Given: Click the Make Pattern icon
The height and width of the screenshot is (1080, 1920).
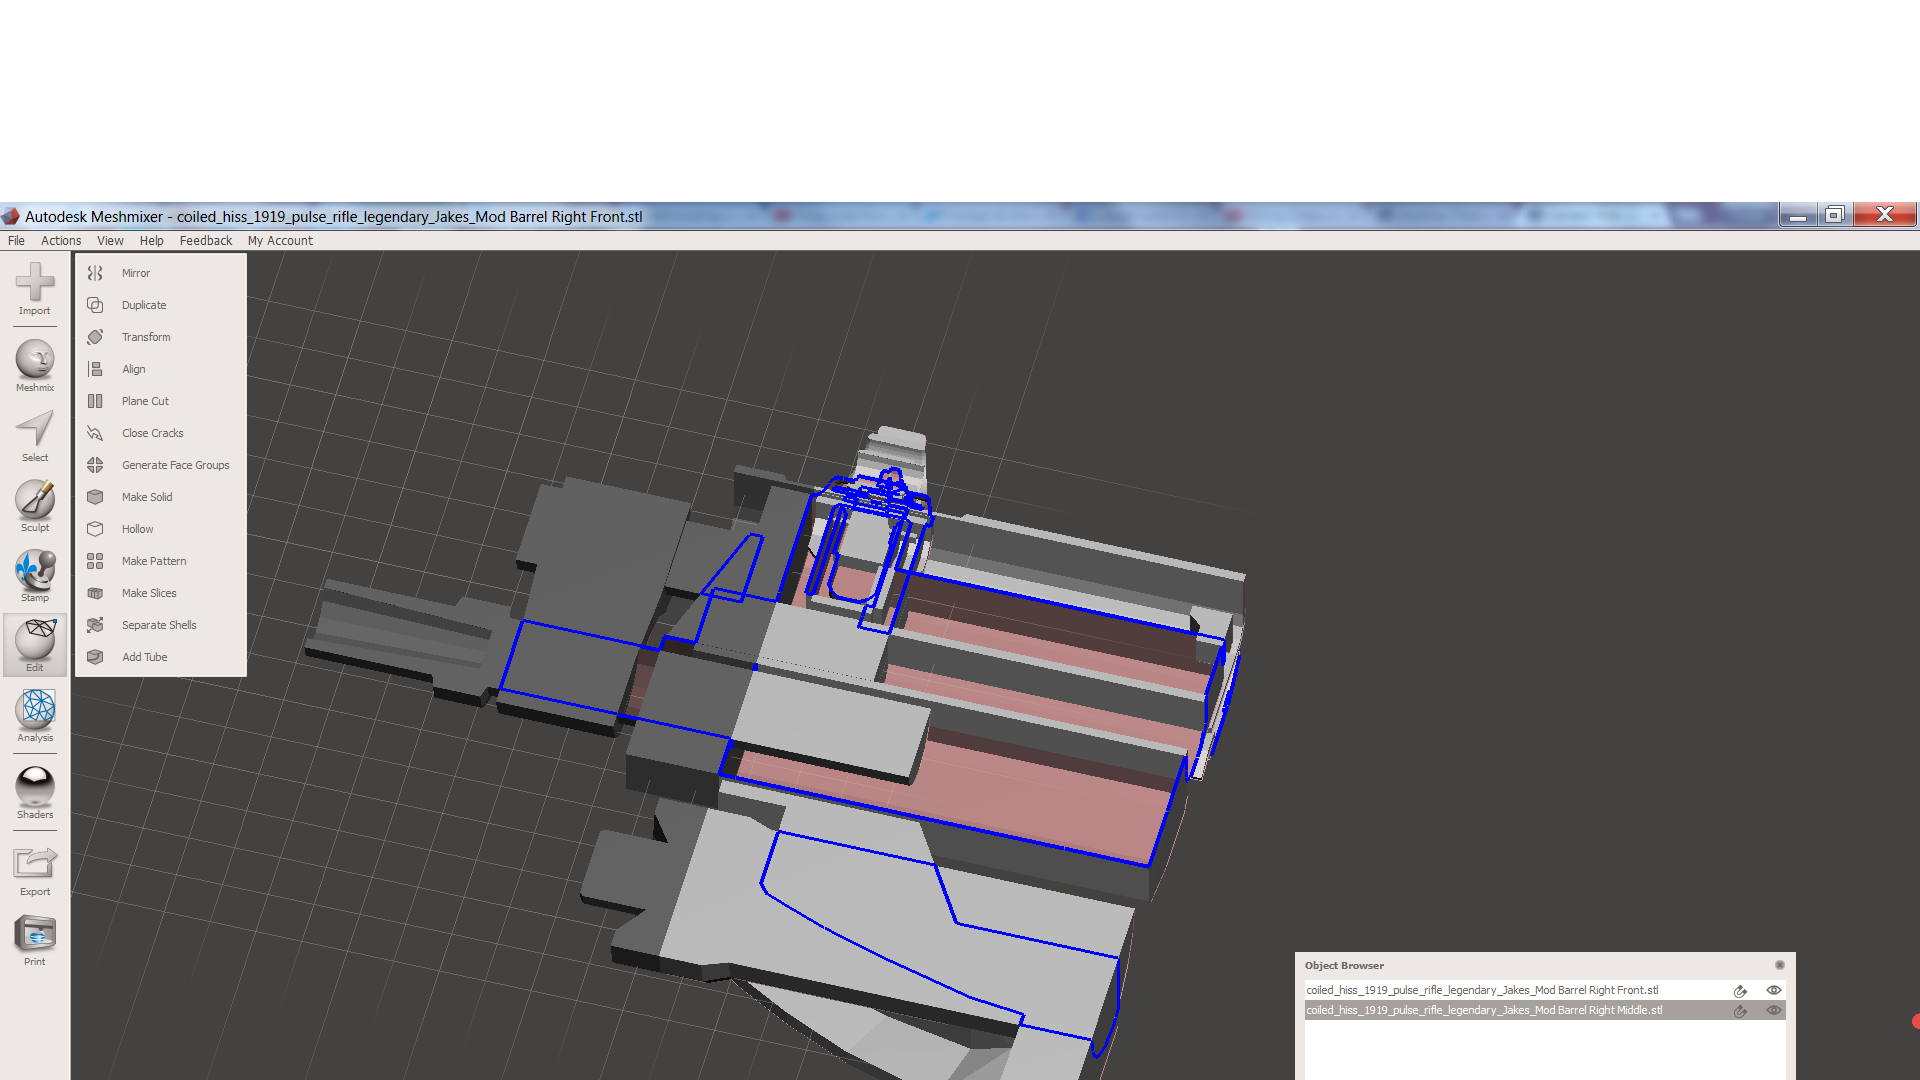Looking at the screenshot, I should pyautogui.click(x=95, y=561).
